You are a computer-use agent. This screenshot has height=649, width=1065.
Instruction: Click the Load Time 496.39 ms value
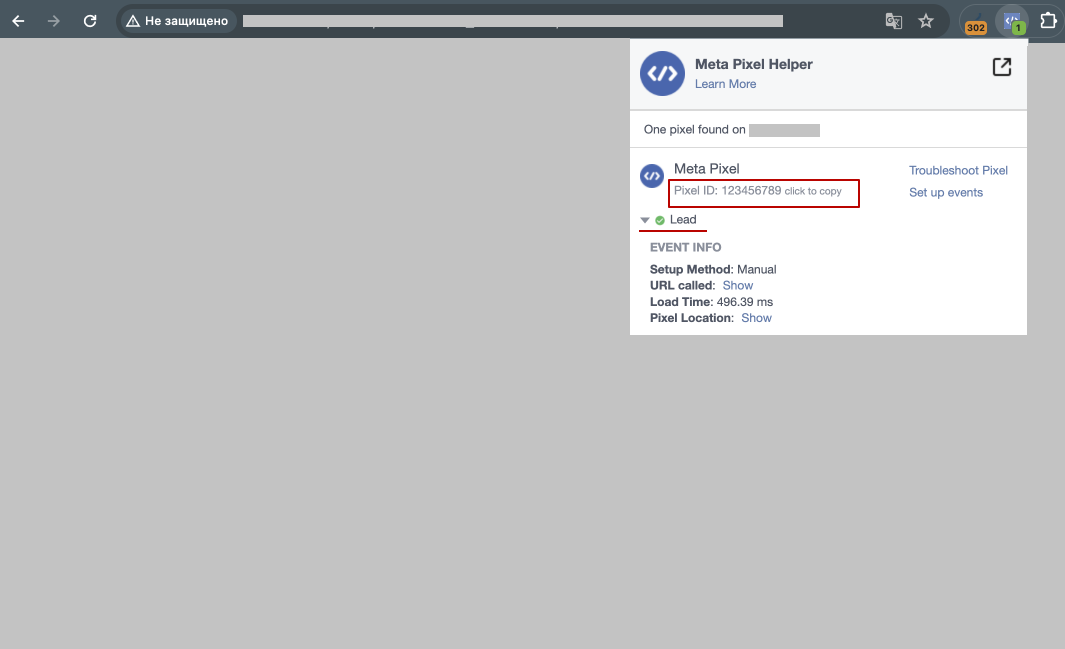point(744,302)
